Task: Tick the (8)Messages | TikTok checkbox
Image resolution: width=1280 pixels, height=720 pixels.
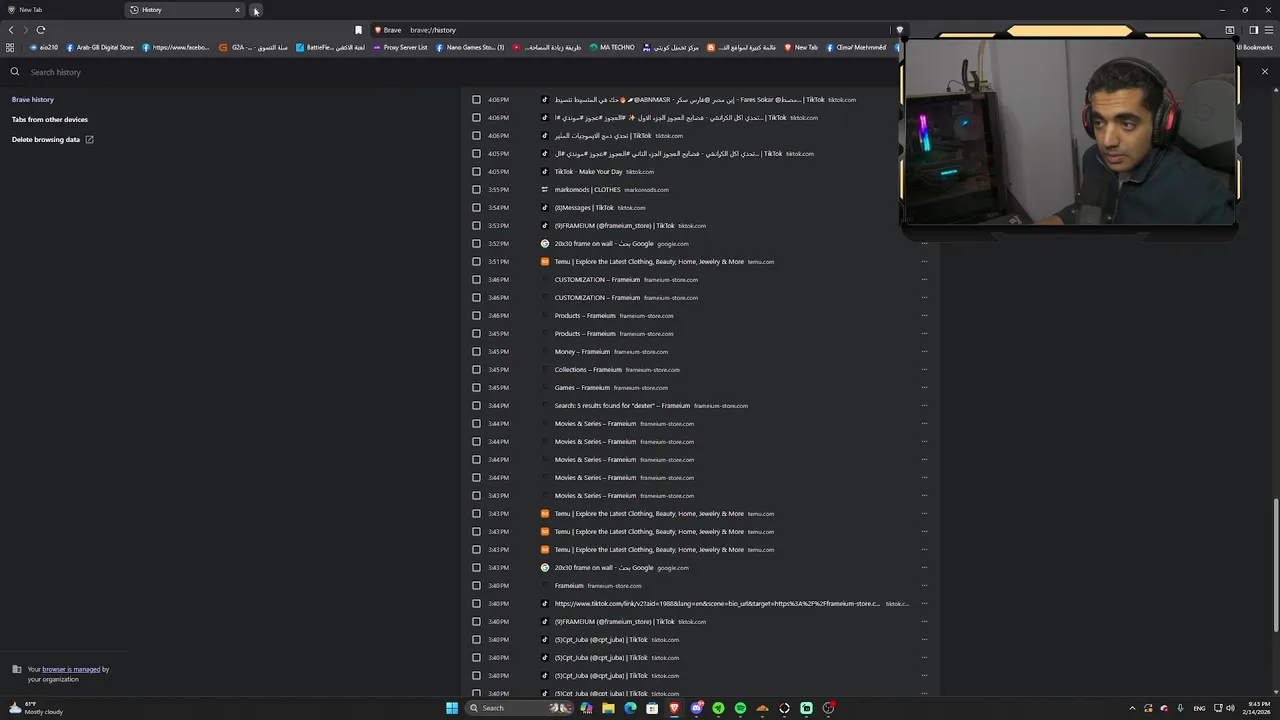Action: pyautogui.click(x=476, y=208)
